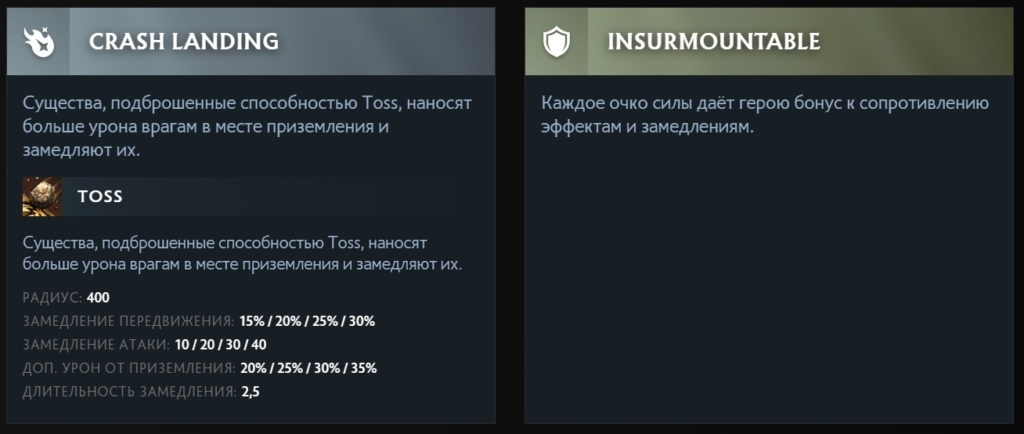This screenshot has height=434, width=1024.
Task: Click the РАДИУС stat label
Action: pyautogui.click(x=52, y=298)
